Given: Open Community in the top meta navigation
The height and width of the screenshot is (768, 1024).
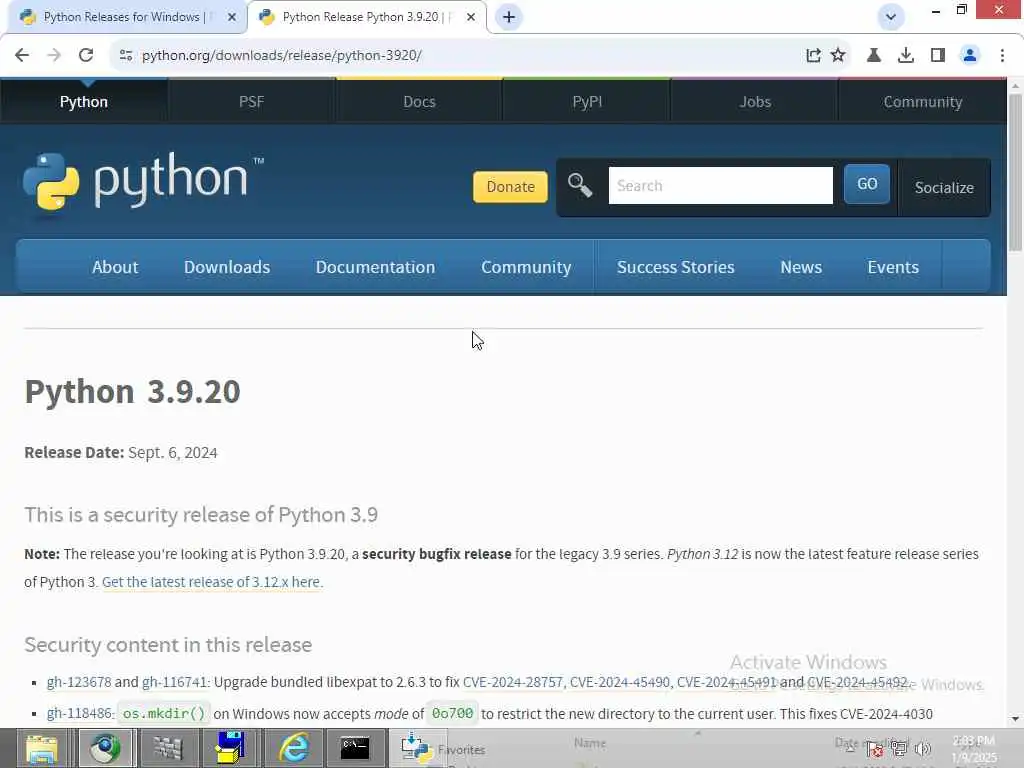Looking at the screenshot, I should pos(923,101).
